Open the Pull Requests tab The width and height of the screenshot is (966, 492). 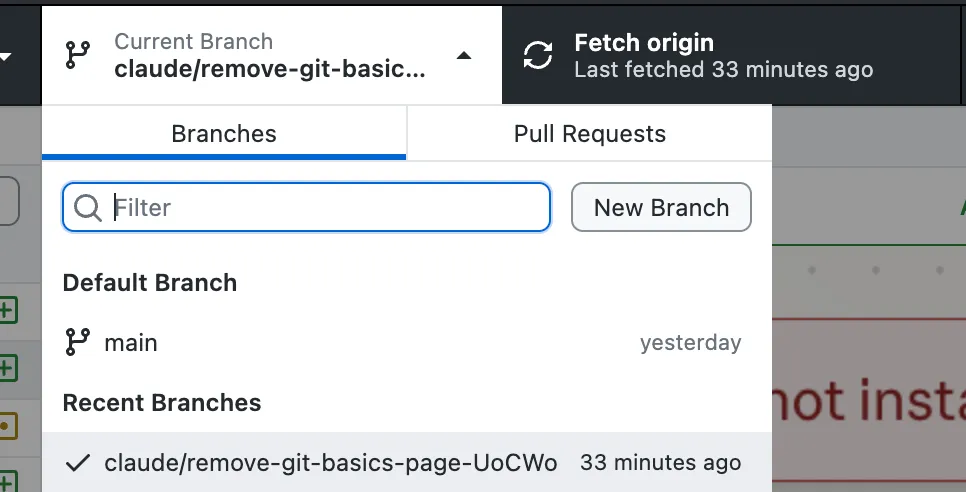(589, 134)
